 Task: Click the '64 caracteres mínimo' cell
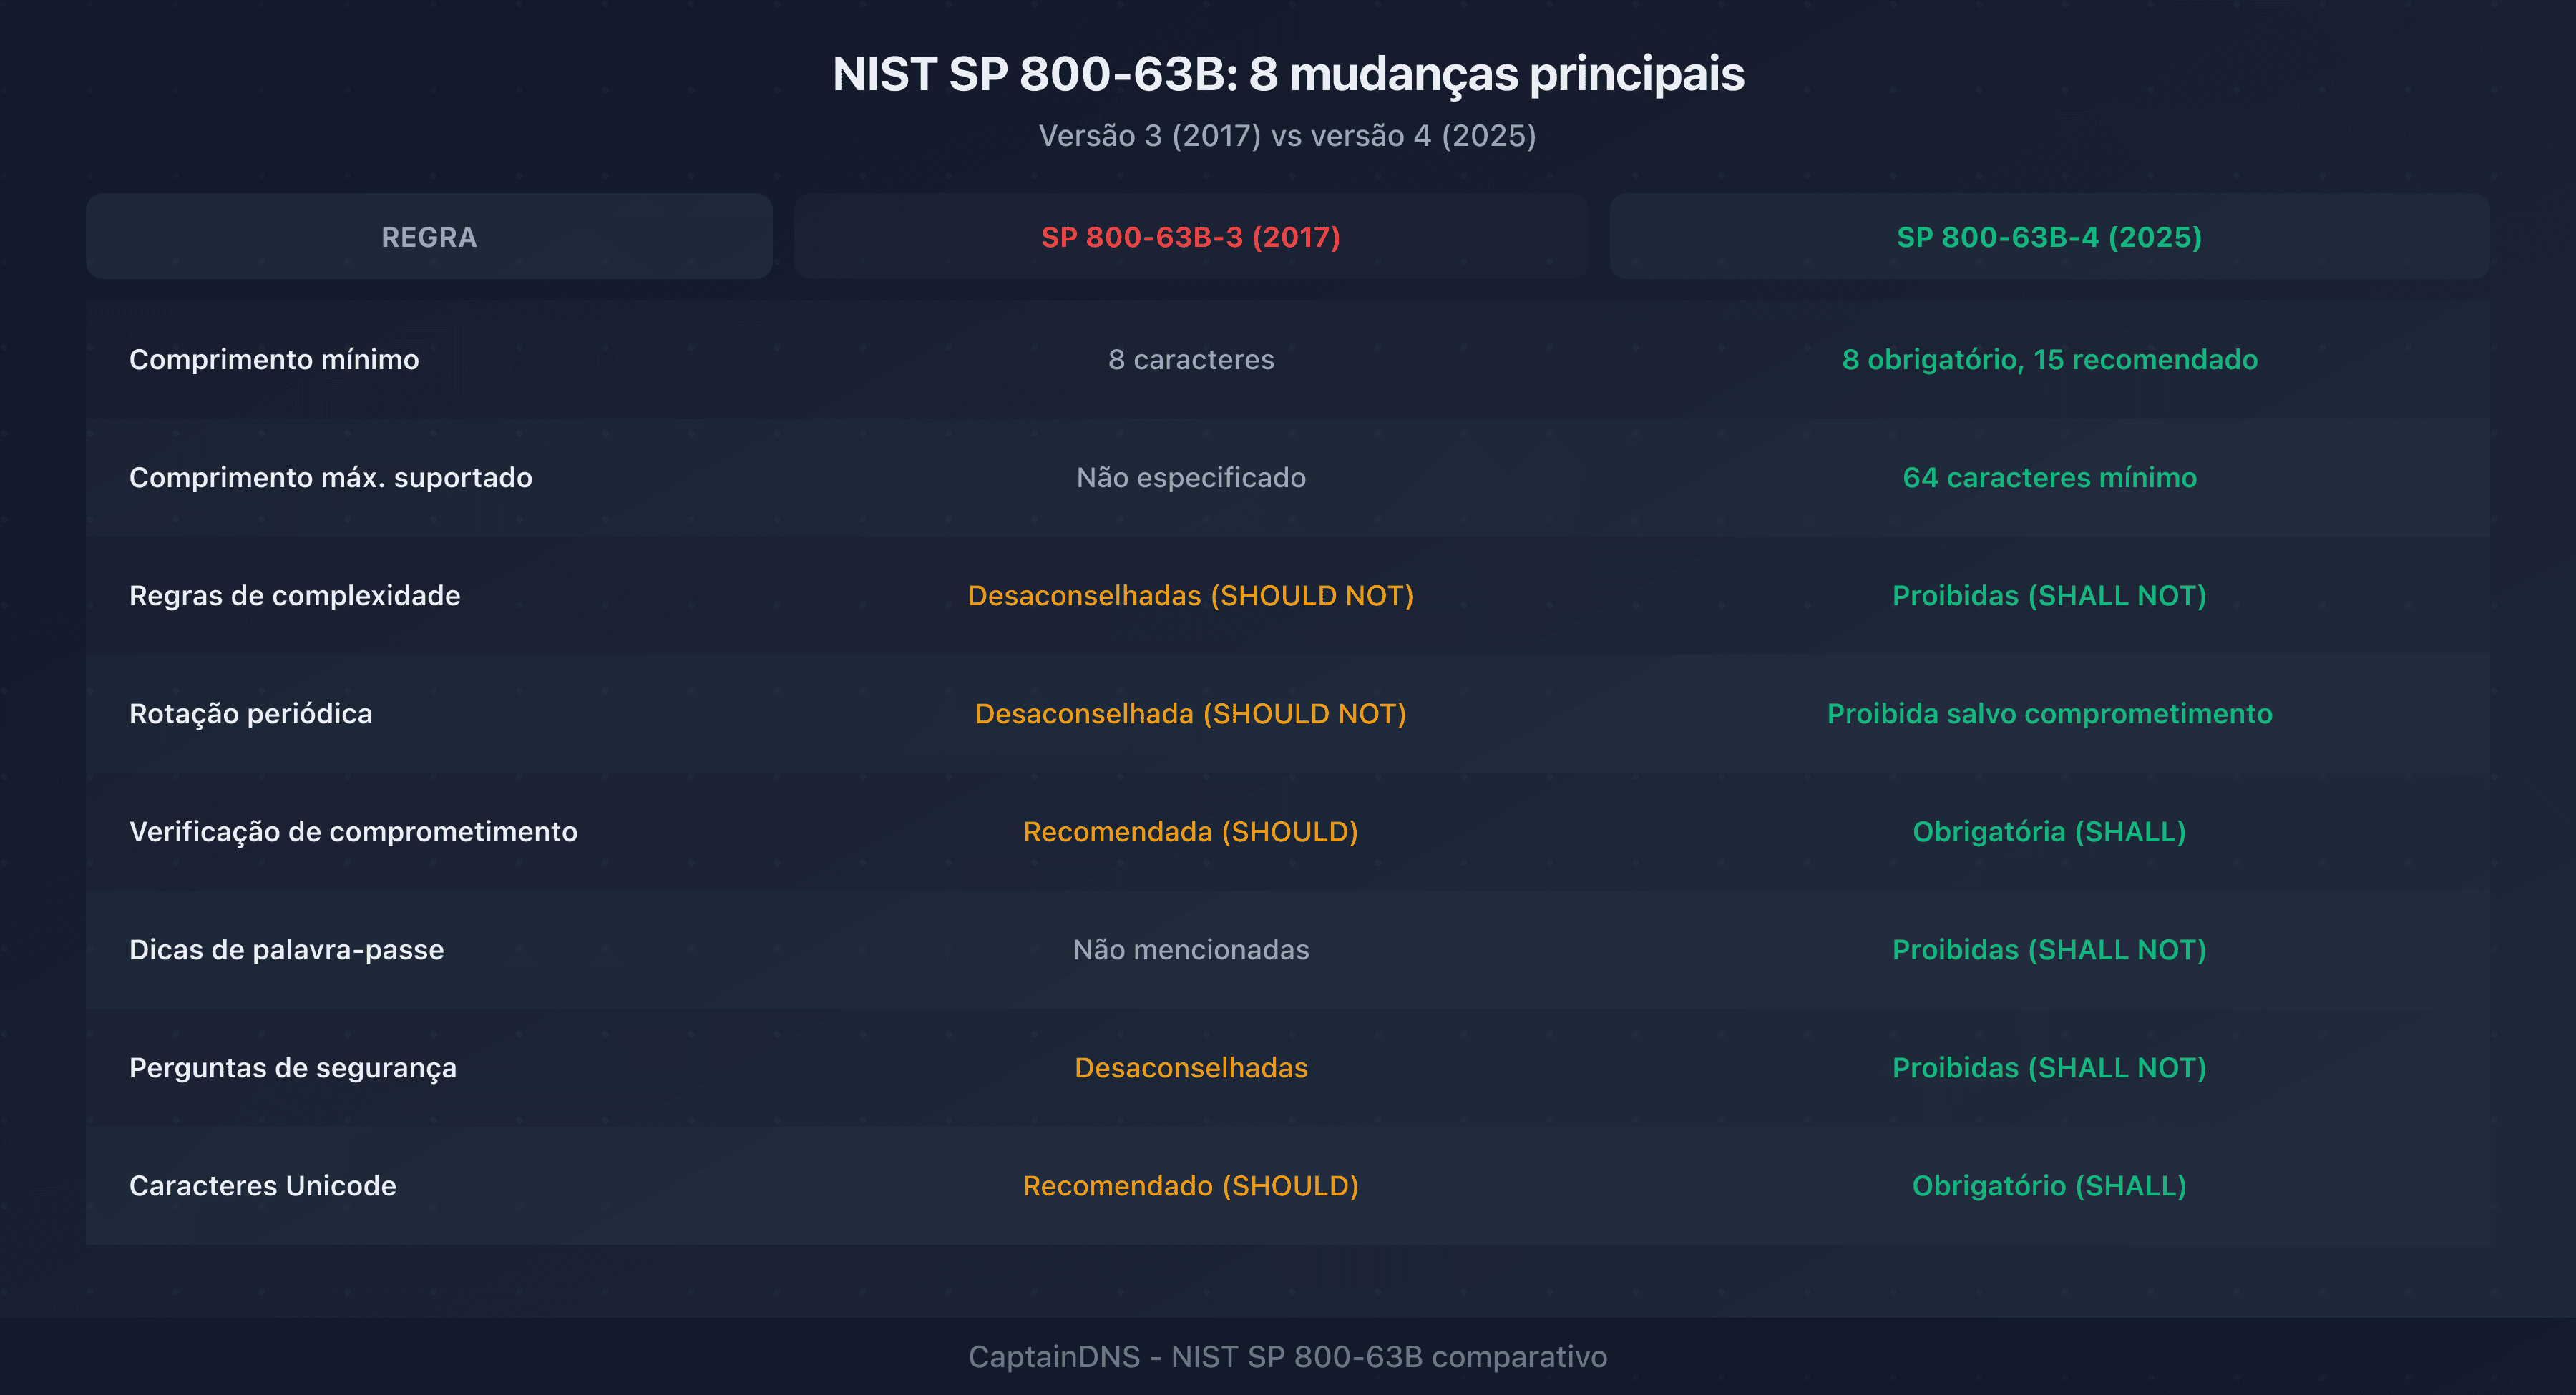pos(2050,477)
